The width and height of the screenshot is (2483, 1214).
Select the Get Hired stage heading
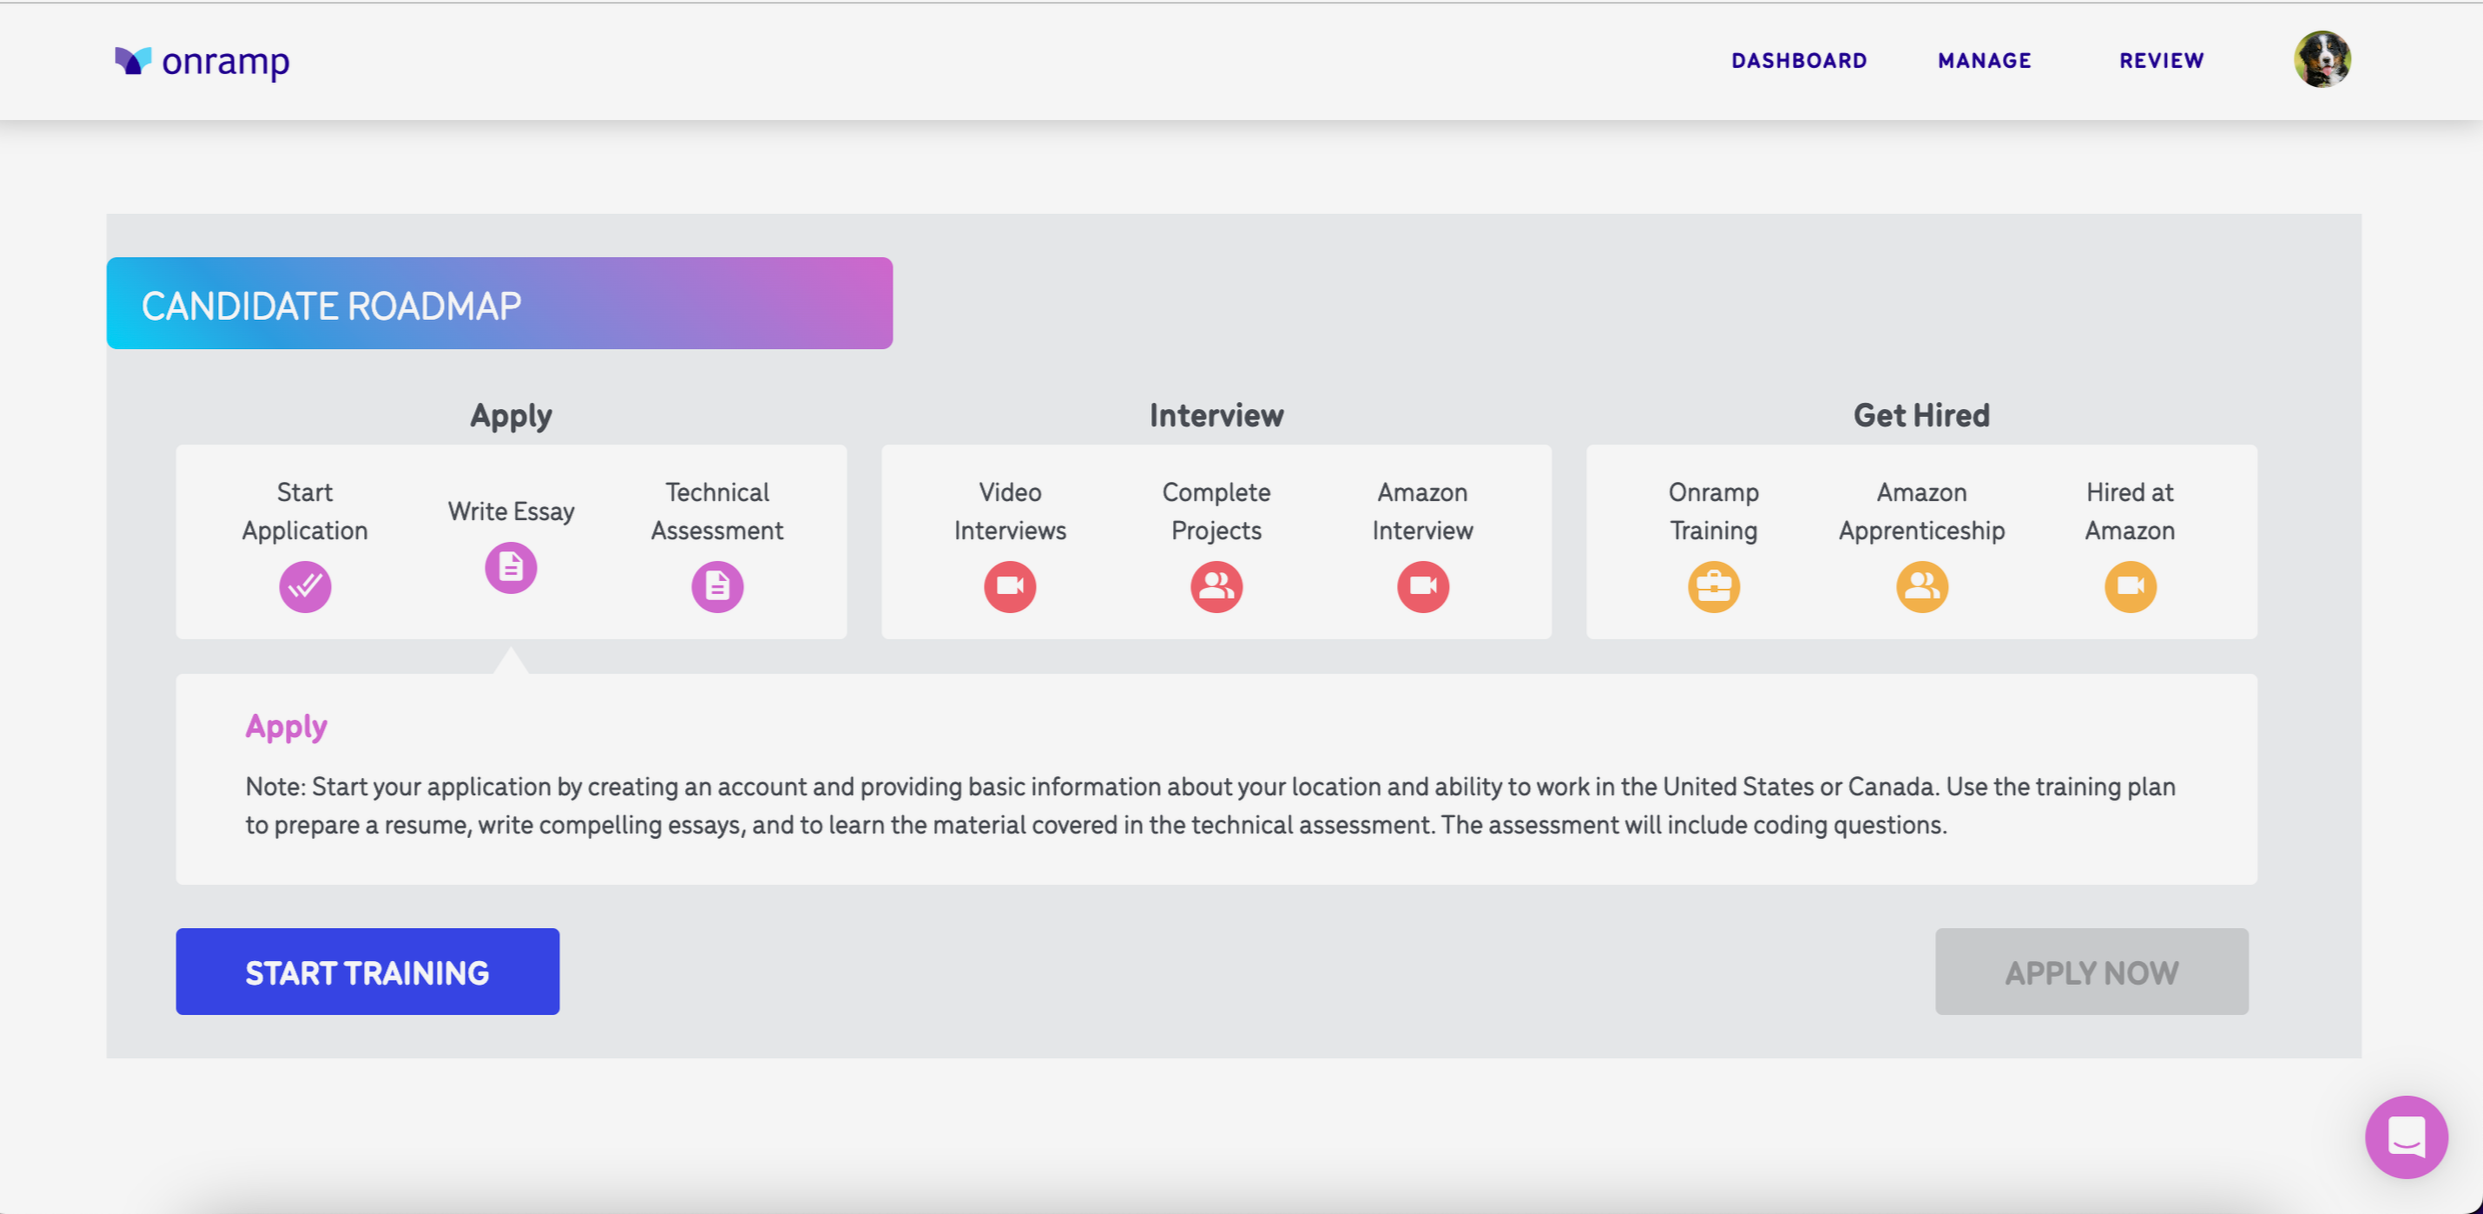[x=1921, y=416]
